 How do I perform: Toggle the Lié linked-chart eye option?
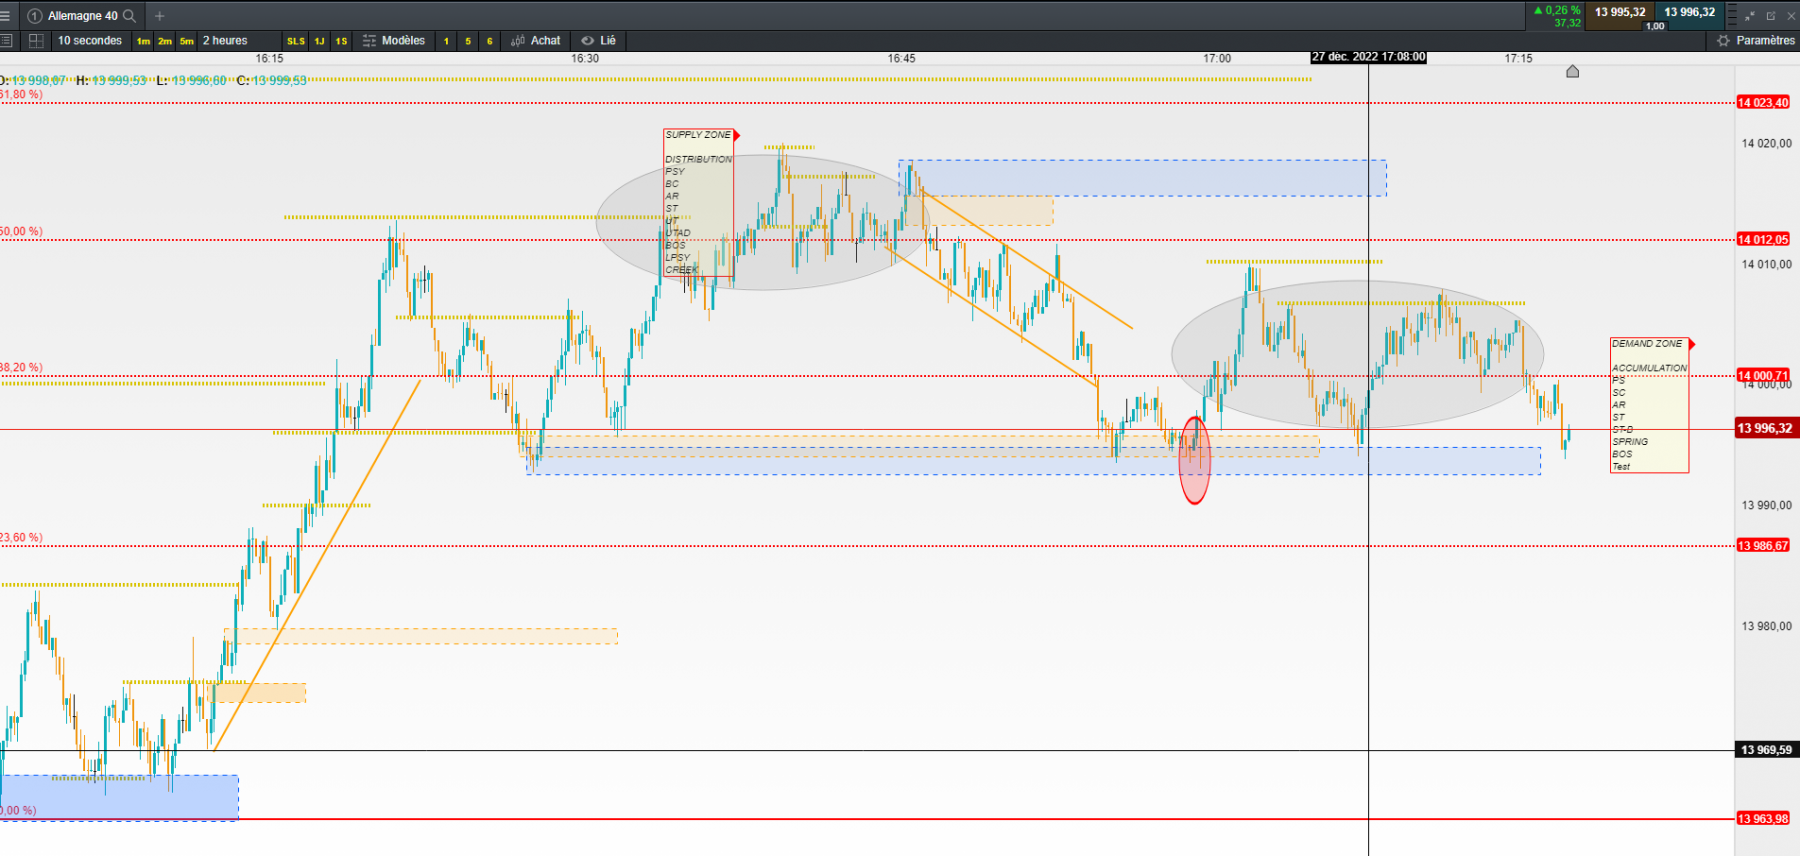pyautogui.click(x=599, y=41)
